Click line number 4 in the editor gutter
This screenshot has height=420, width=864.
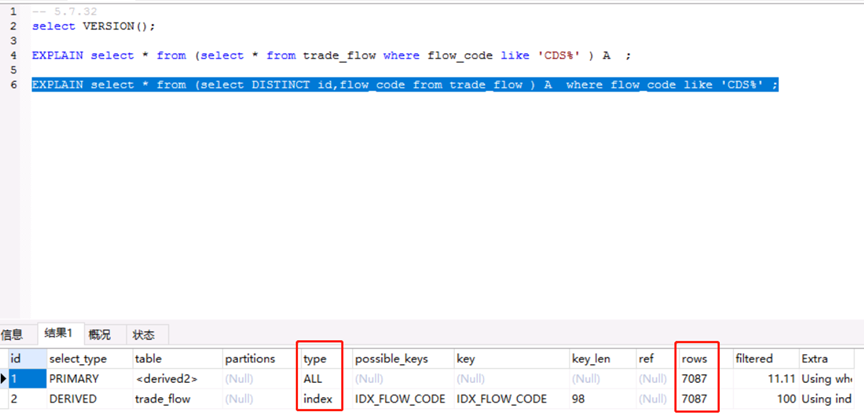pyautogui.click(x=13, y=55)
